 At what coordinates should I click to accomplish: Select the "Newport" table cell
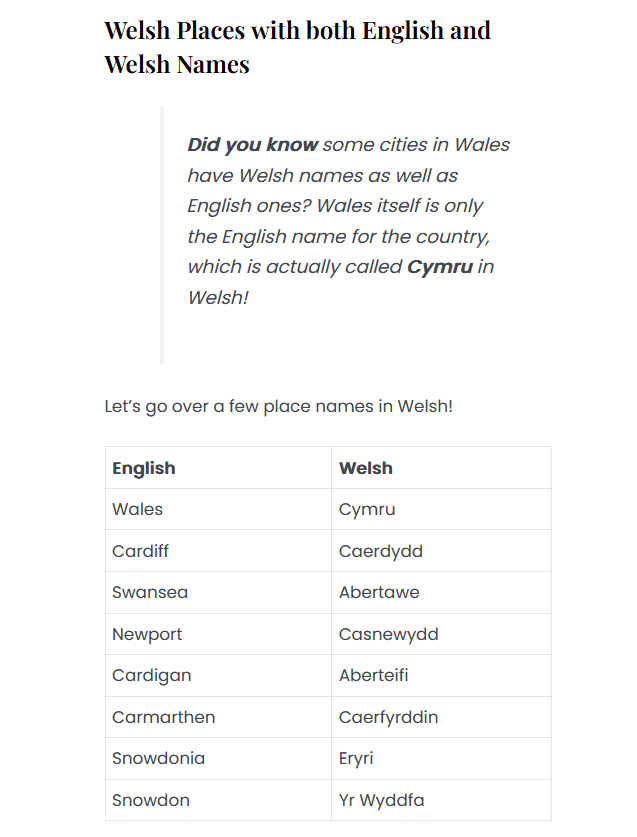pyautogui.click(x=147, y=634)
